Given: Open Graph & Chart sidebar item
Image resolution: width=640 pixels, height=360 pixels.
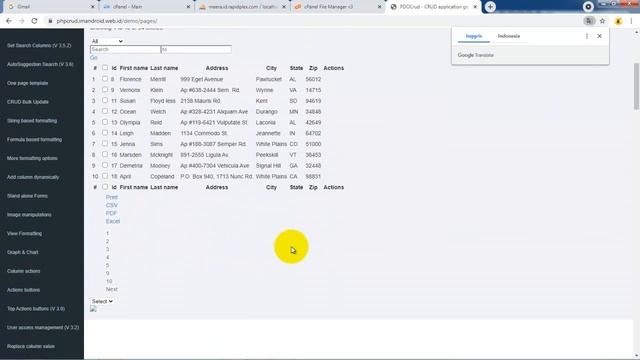Looking at the screenshot, I should click(x=22, y=252).
